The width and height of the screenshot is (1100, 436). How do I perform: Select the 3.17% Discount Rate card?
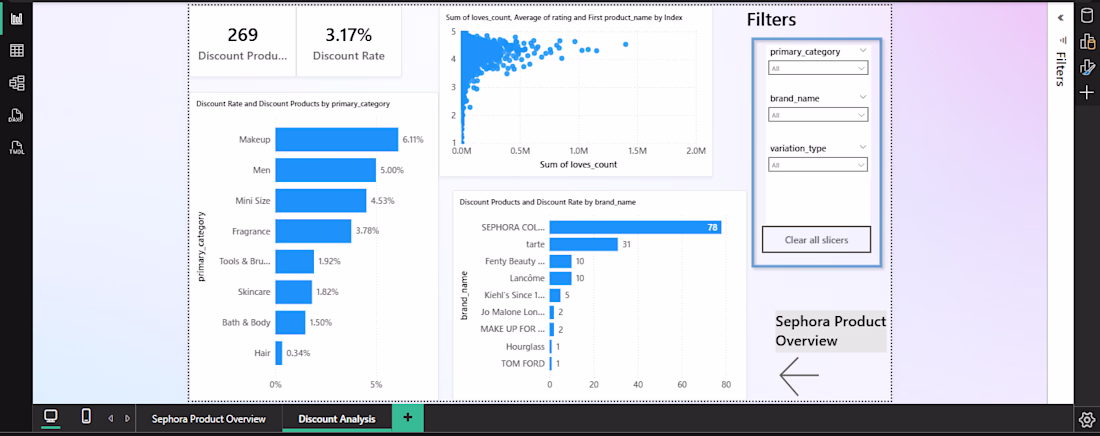[349, 43]
